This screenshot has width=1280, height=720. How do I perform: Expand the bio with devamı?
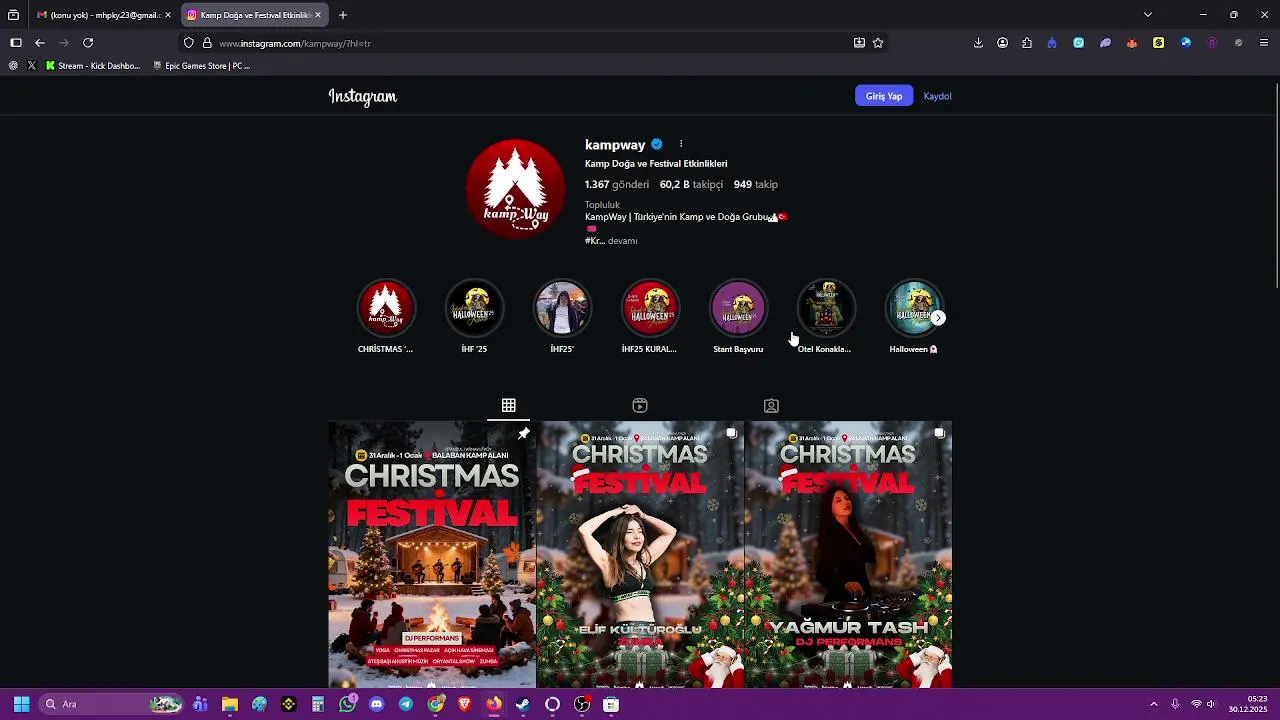(x=623, y=241)
